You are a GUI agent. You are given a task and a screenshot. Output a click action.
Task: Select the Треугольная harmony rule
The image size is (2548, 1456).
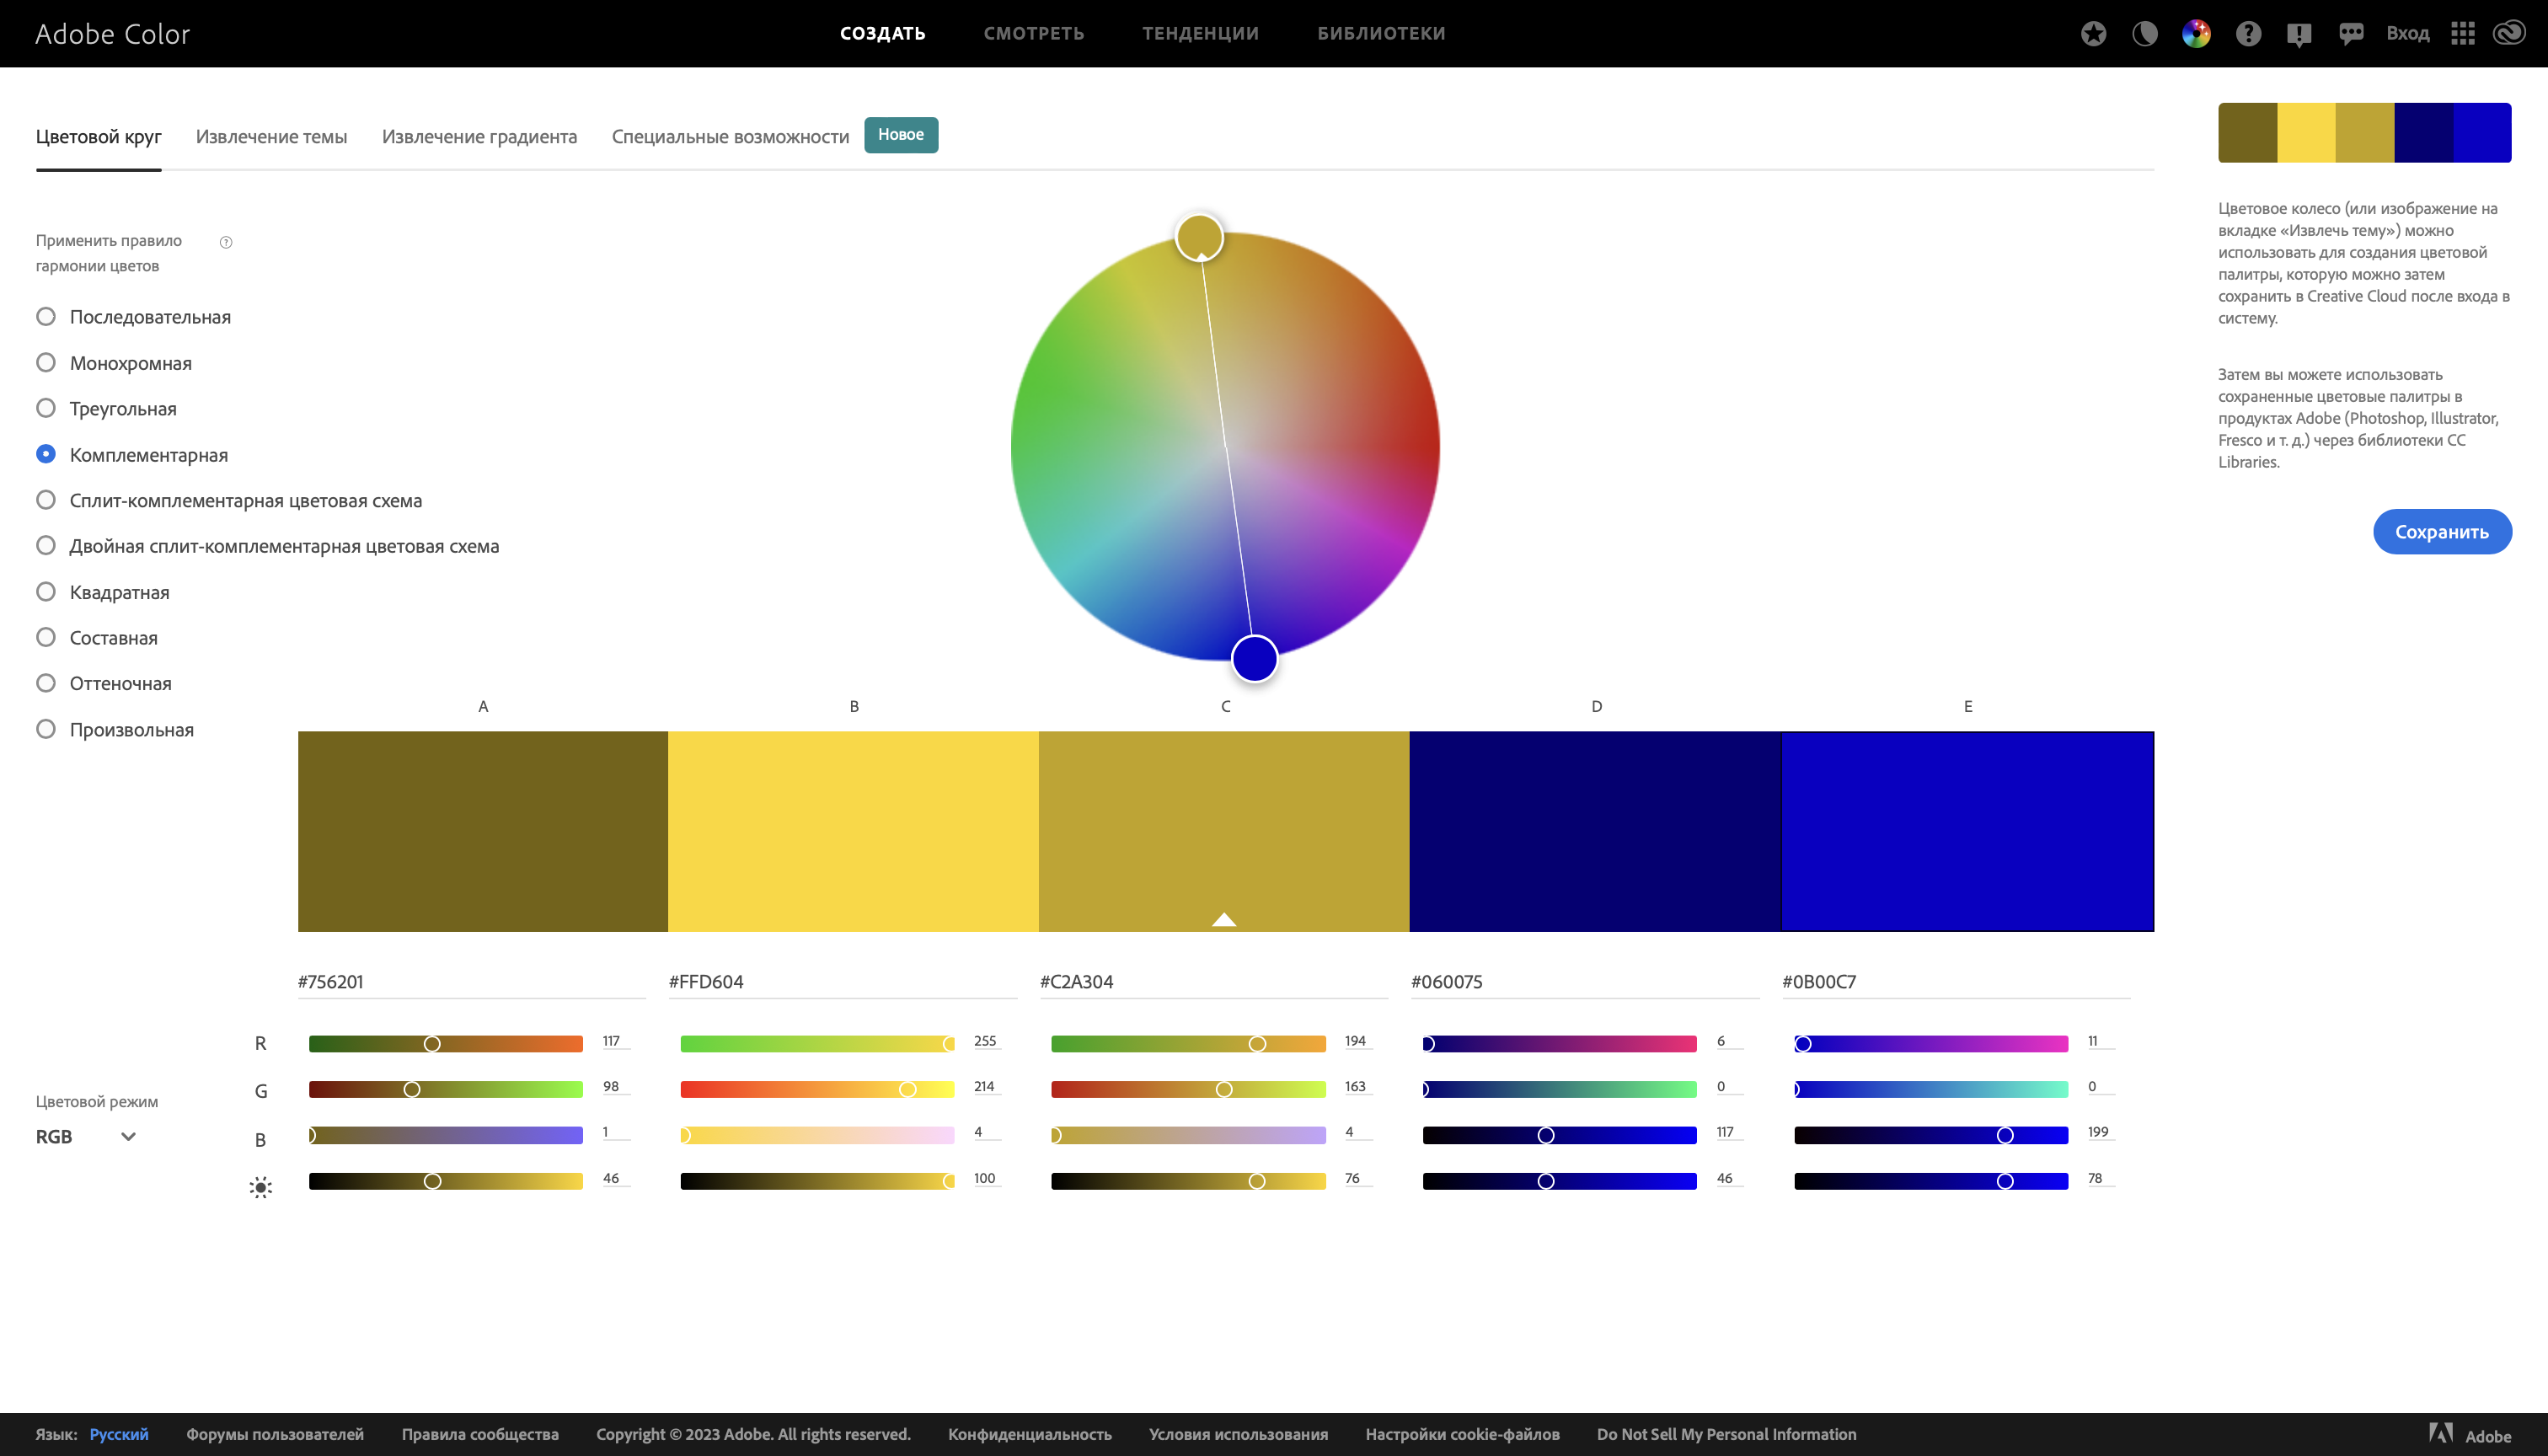(106, 409)
